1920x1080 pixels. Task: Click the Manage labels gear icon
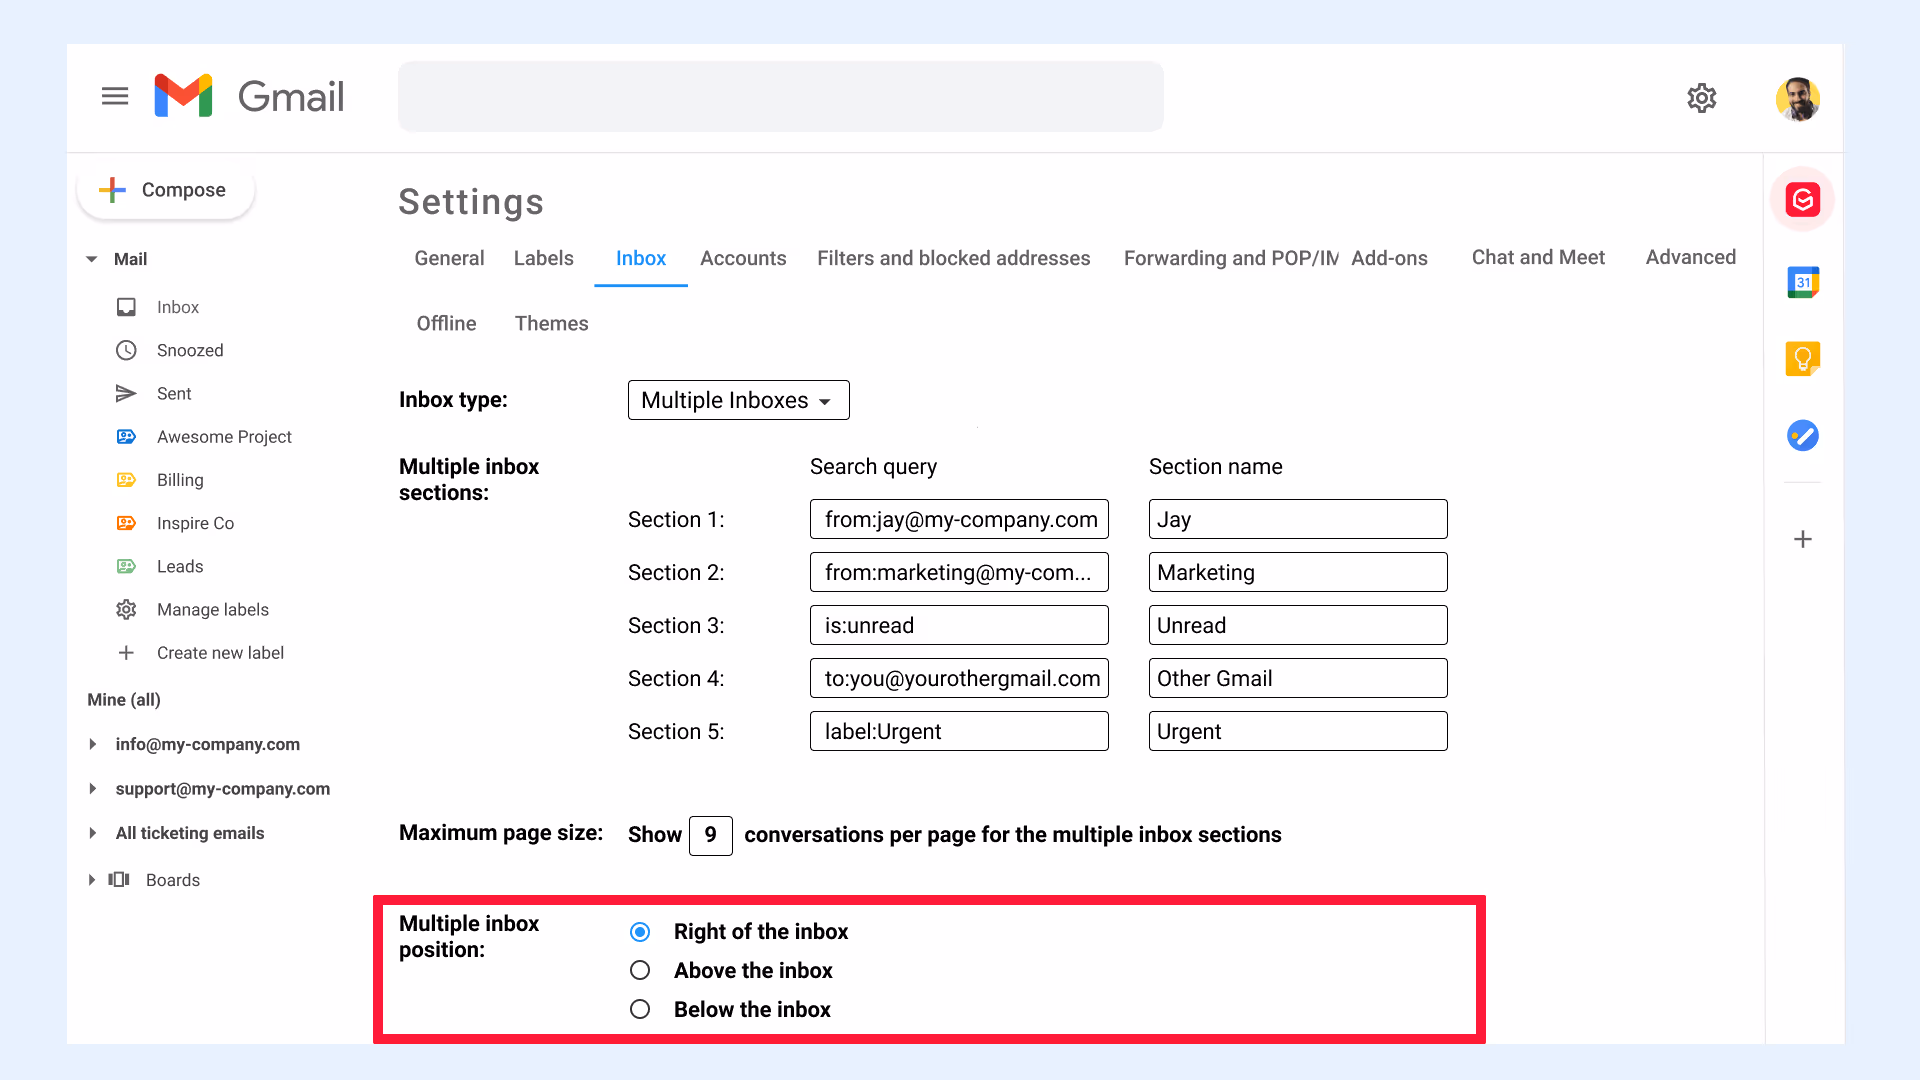(126, 609)
